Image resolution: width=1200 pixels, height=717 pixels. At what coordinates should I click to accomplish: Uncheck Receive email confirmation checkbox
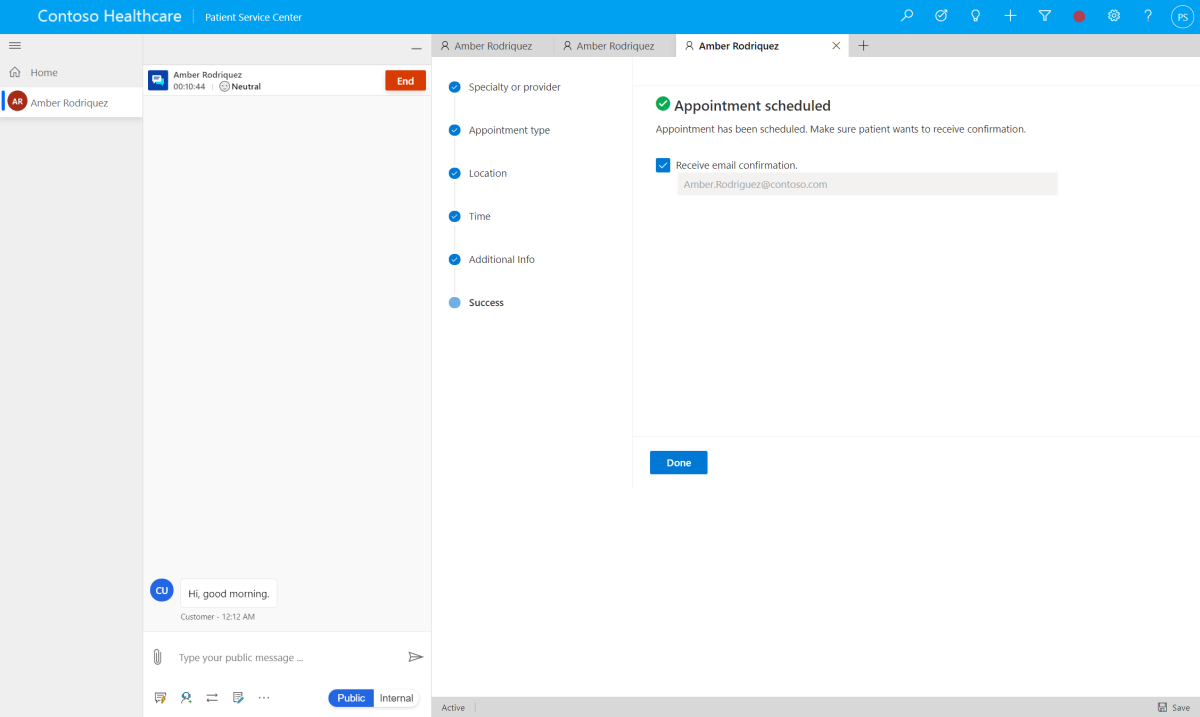[663, 165]
